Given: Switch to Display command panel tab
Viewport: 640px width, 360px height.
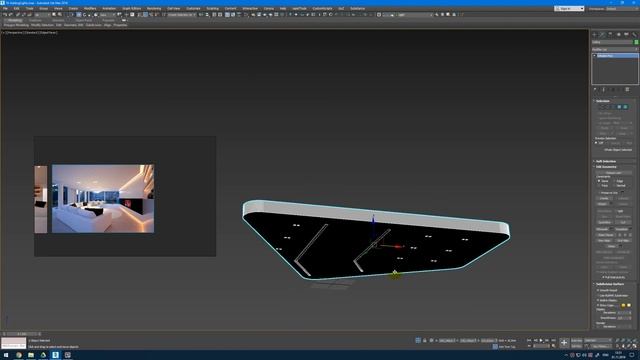Looking at the screenshot, I should 626,34.
